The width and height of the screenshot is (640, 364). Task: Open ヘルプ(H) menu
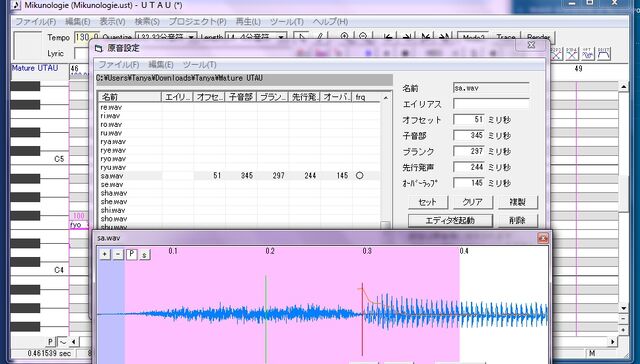click(330, 22)
